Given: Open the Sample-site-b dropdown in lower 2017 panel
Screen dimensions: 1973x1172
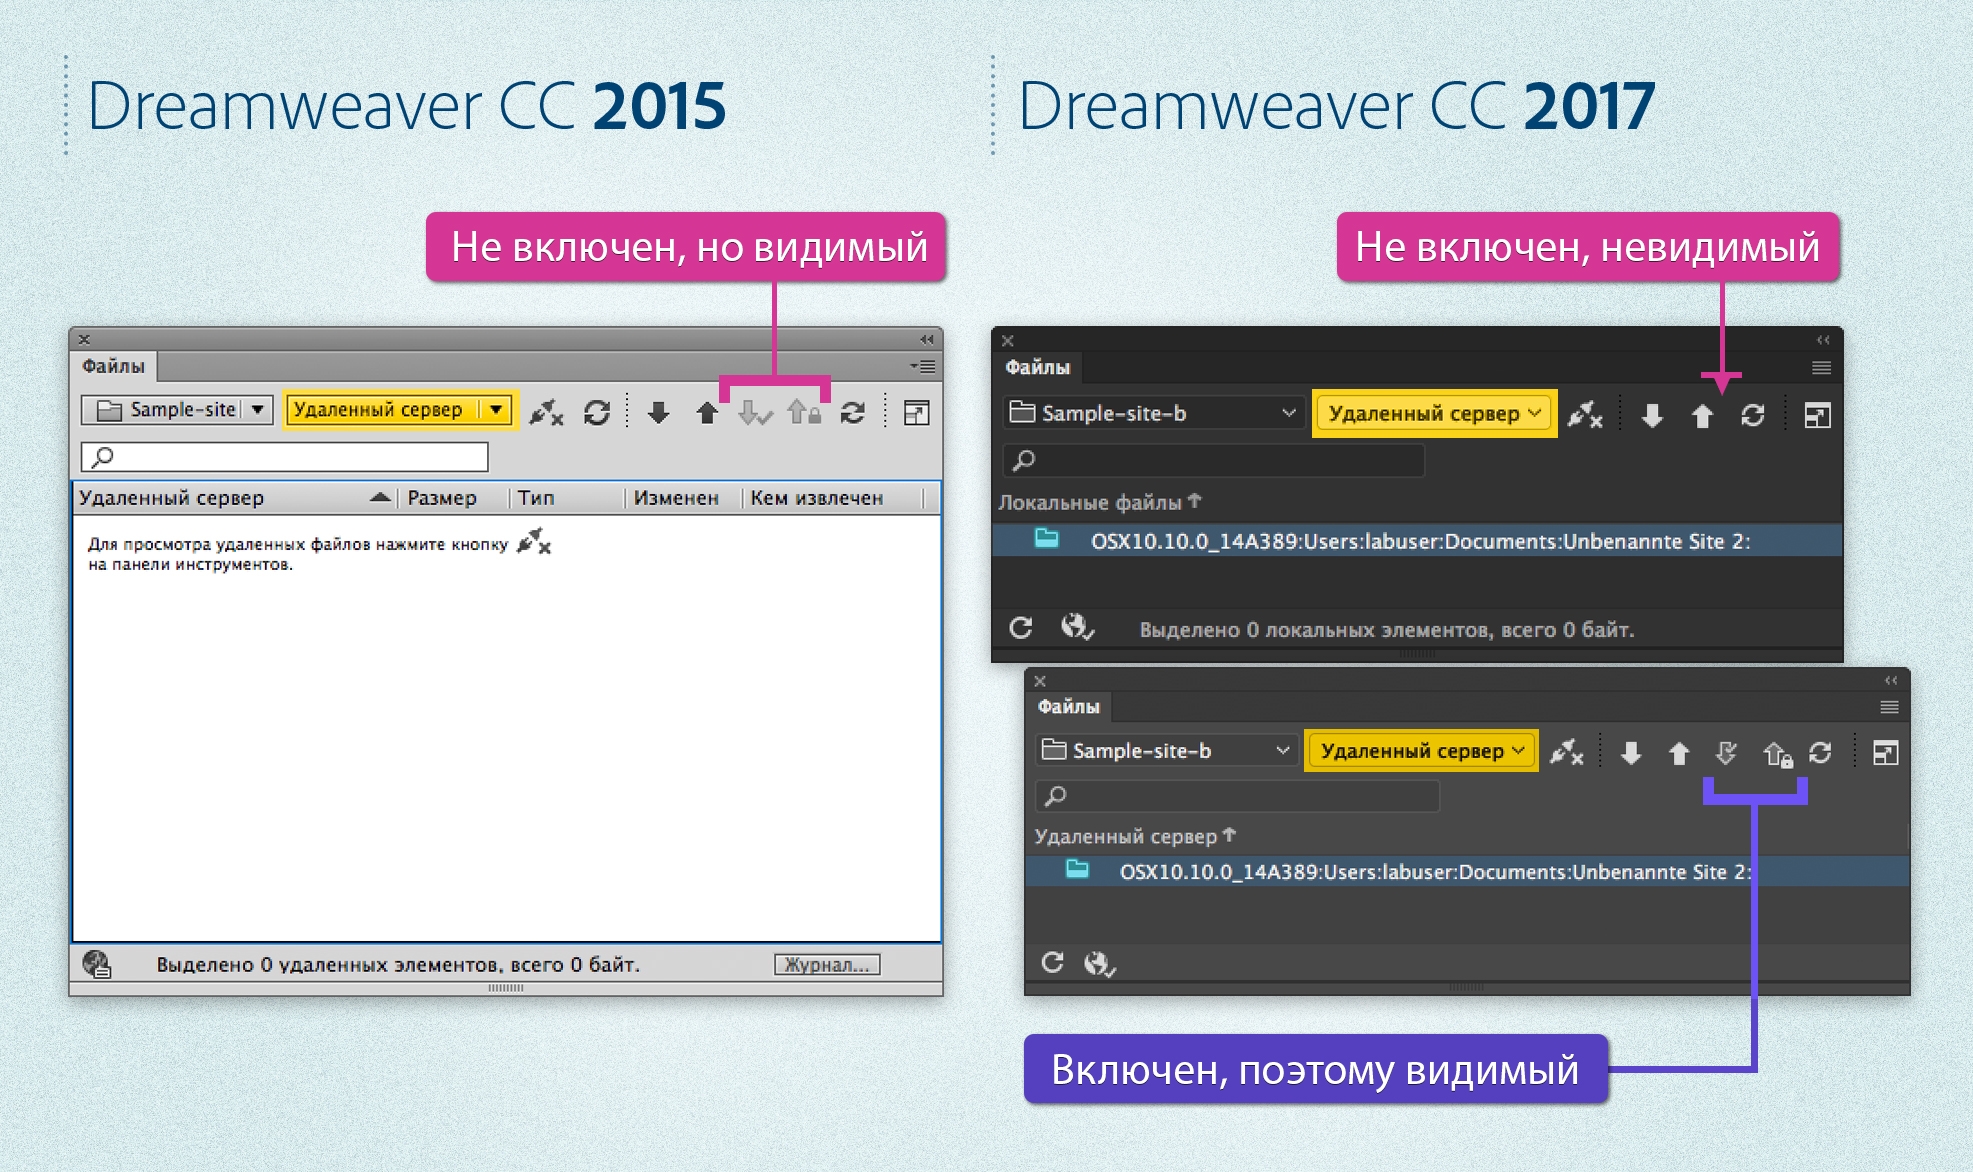Looking at the screenshot, I should click(x=1166, y=750).
